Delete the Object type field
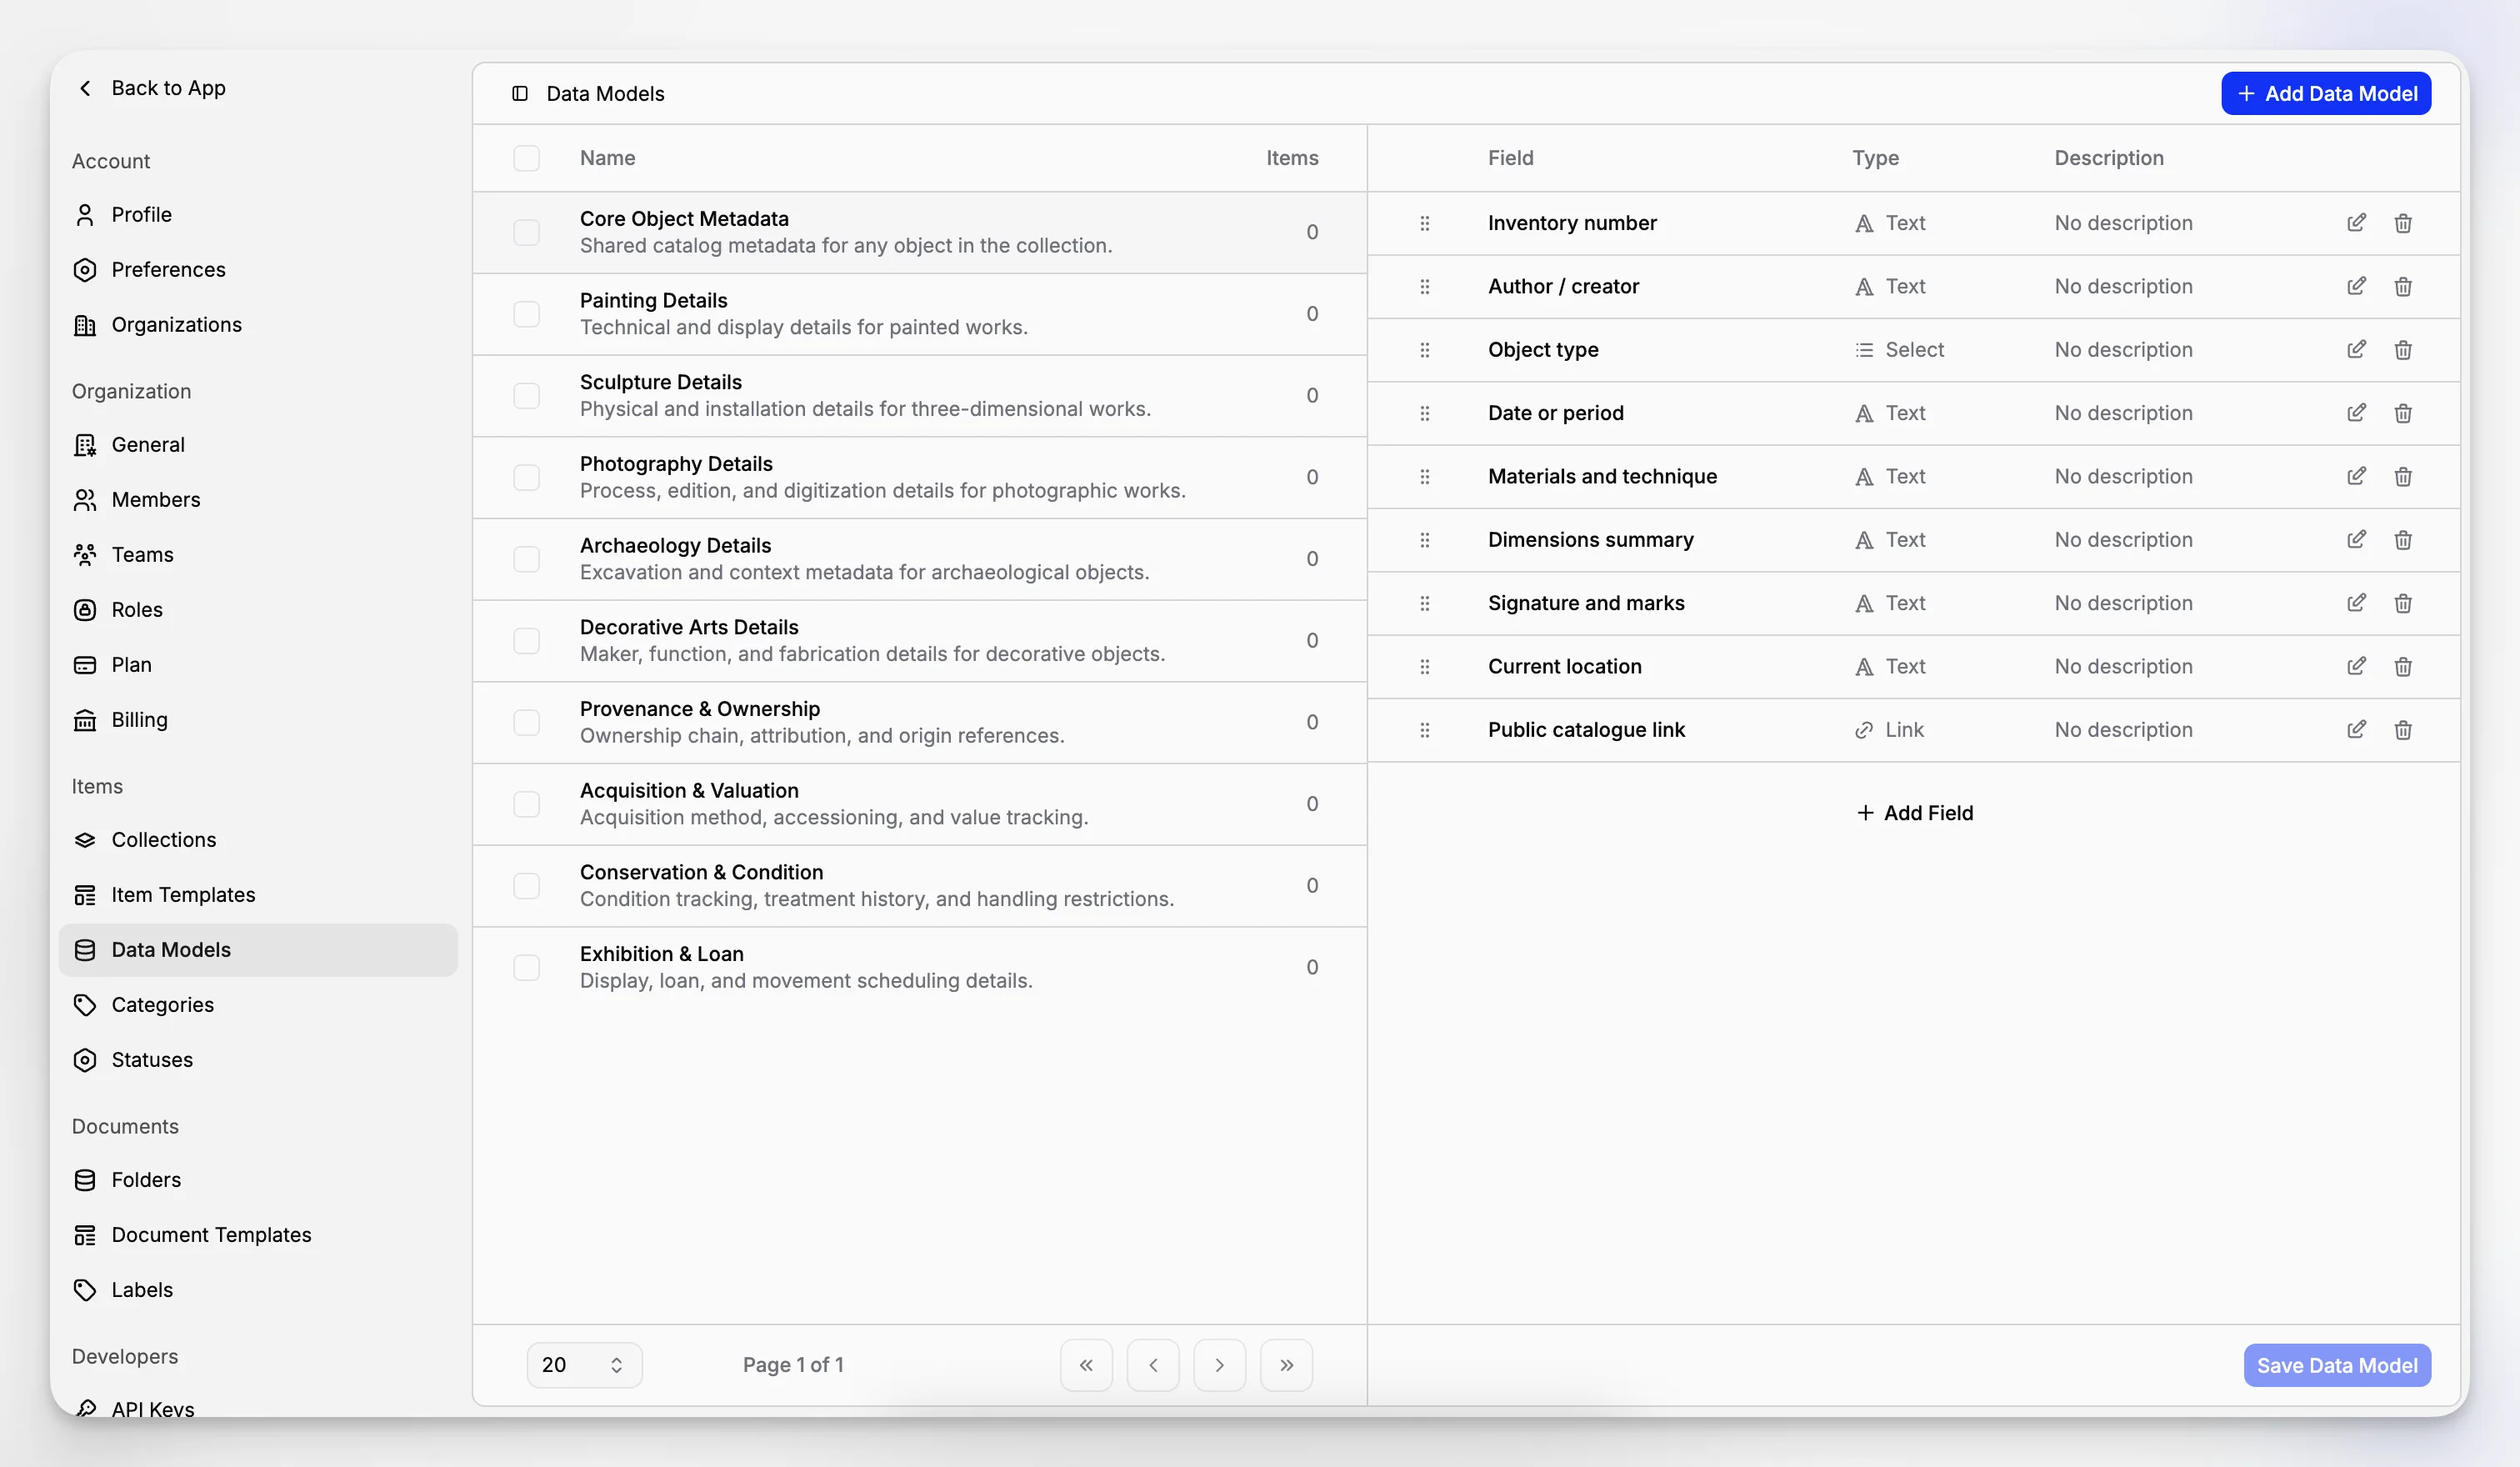The height and width of the screenshot is (1467, 2520). tap(2403, 350)
